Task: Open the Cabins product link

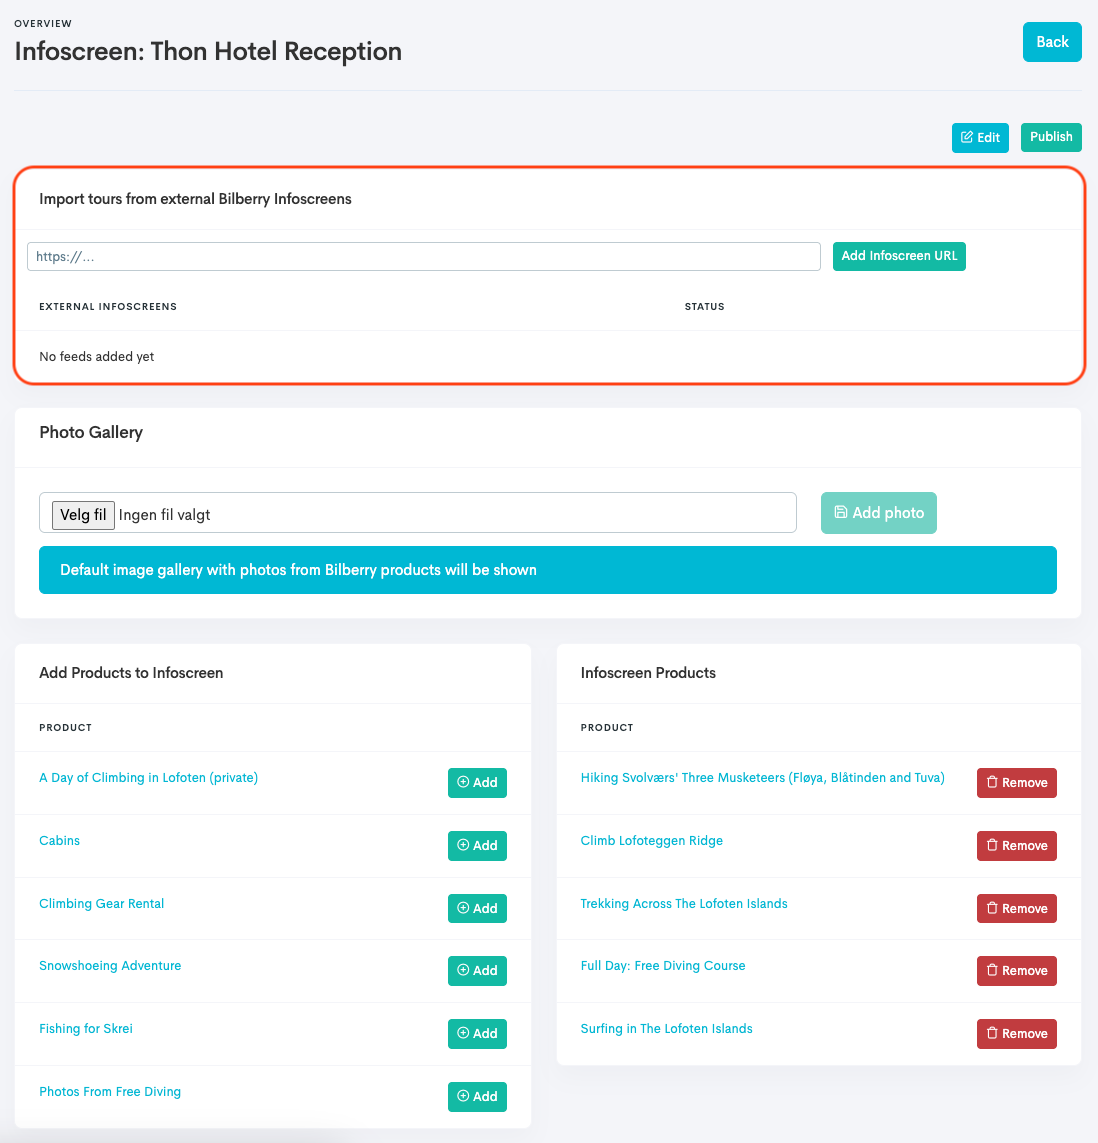Action: (x=60, y=840)
